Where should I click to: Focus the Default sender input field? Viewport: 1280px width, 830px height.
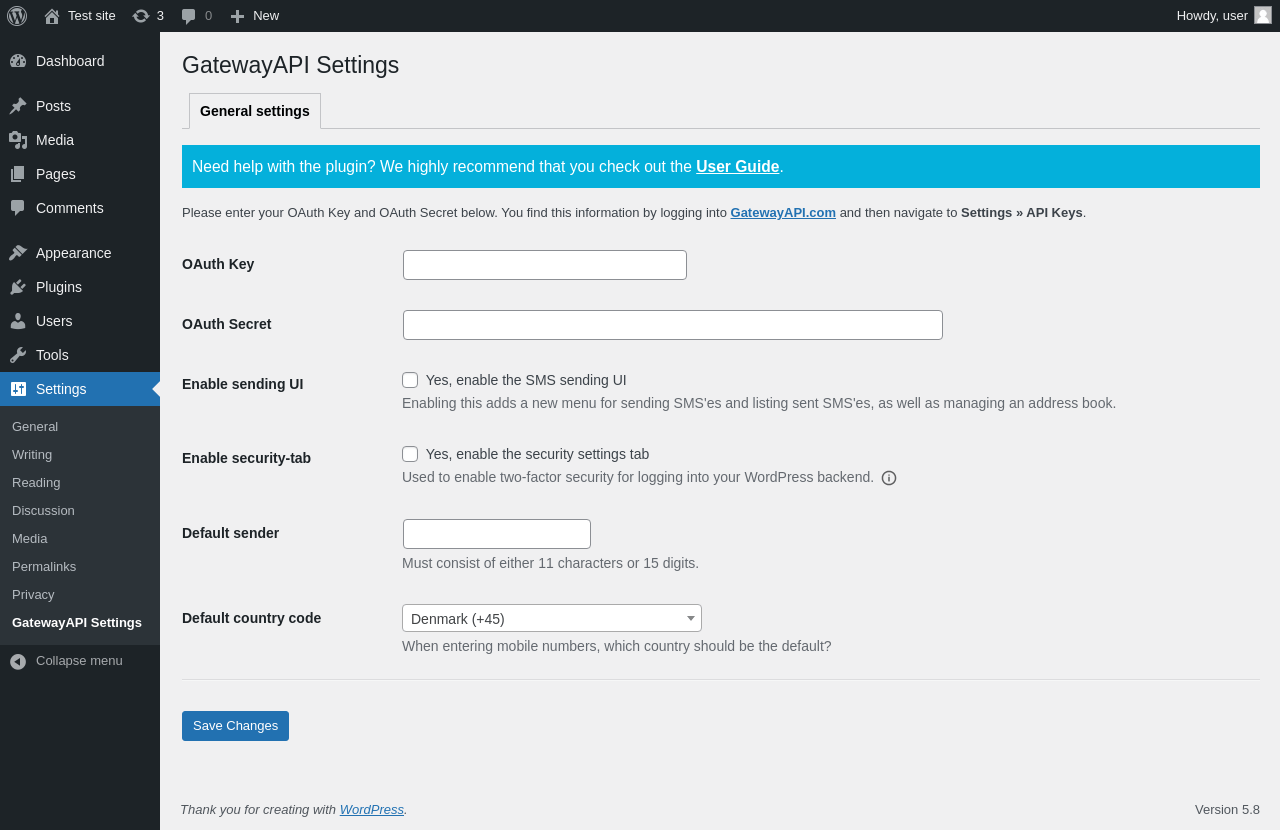point(497,534)
